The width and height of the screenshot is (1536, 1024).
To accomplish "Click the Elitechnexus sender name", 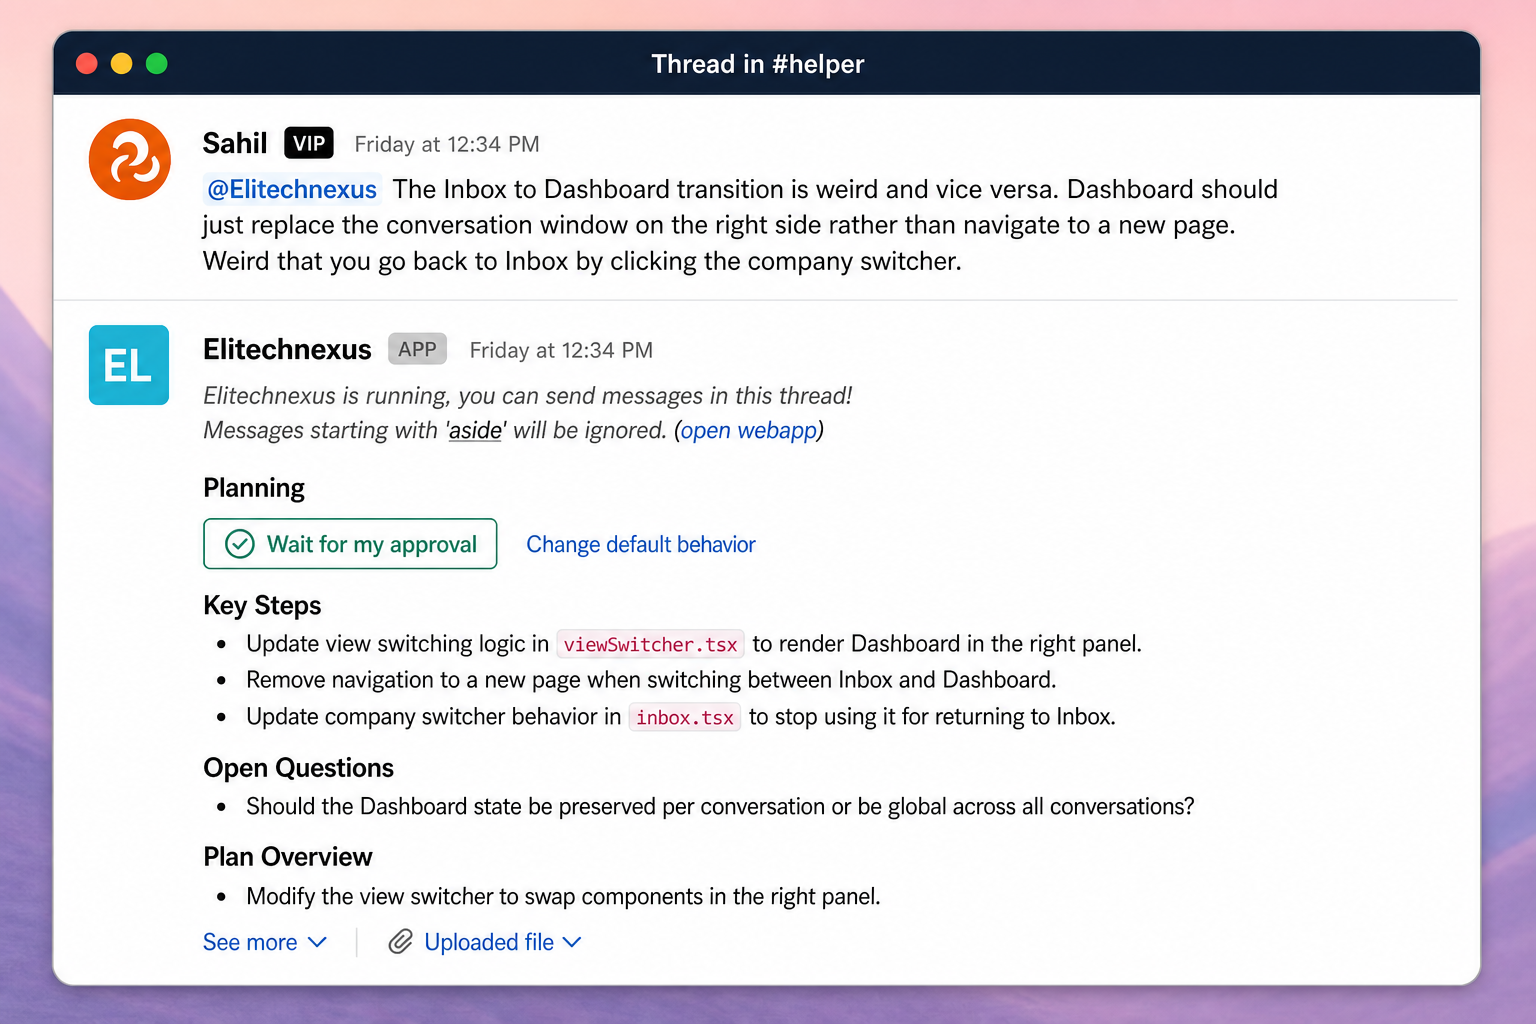I will [x=287, y=349].
